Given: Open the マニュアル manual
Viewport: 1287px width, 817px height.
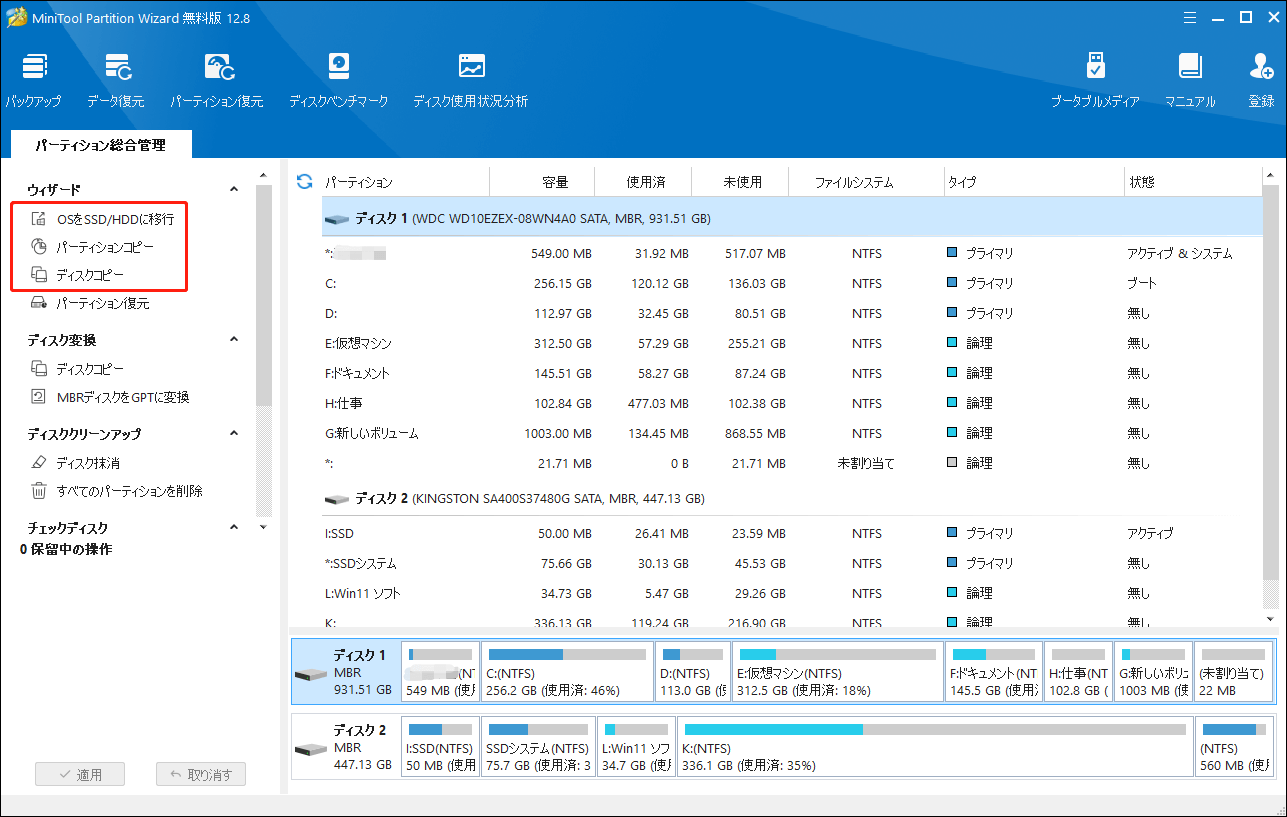Looking at the screenshot, I should (1190, 80).
